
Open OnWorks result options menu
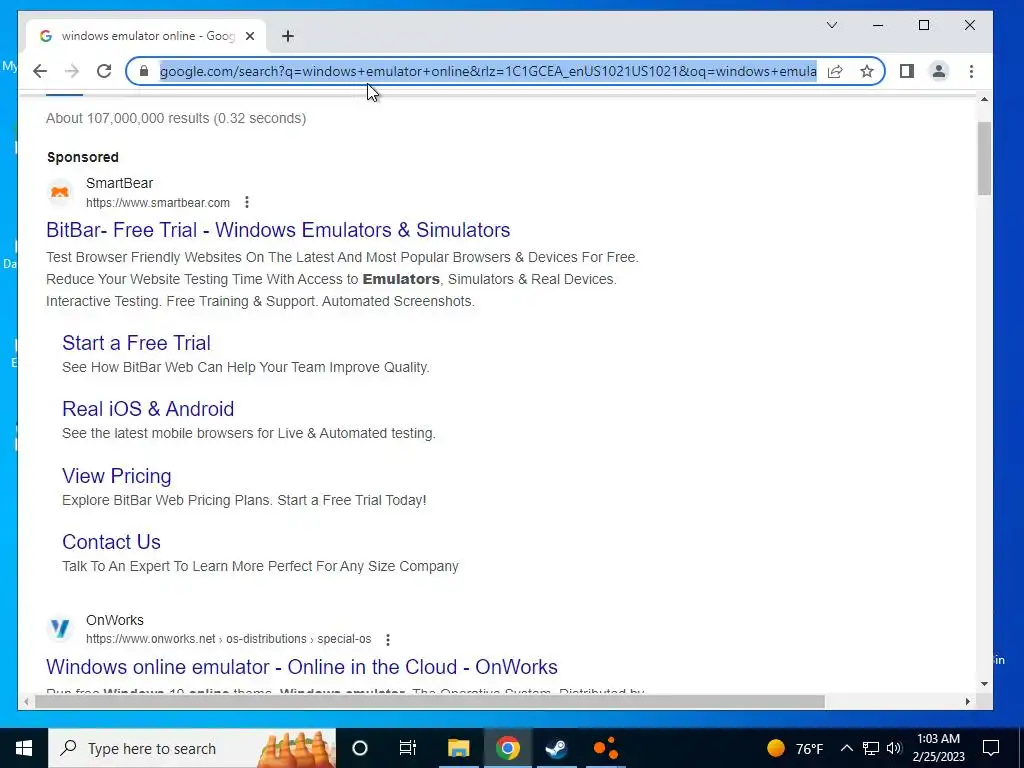click(x=388, y=639)
